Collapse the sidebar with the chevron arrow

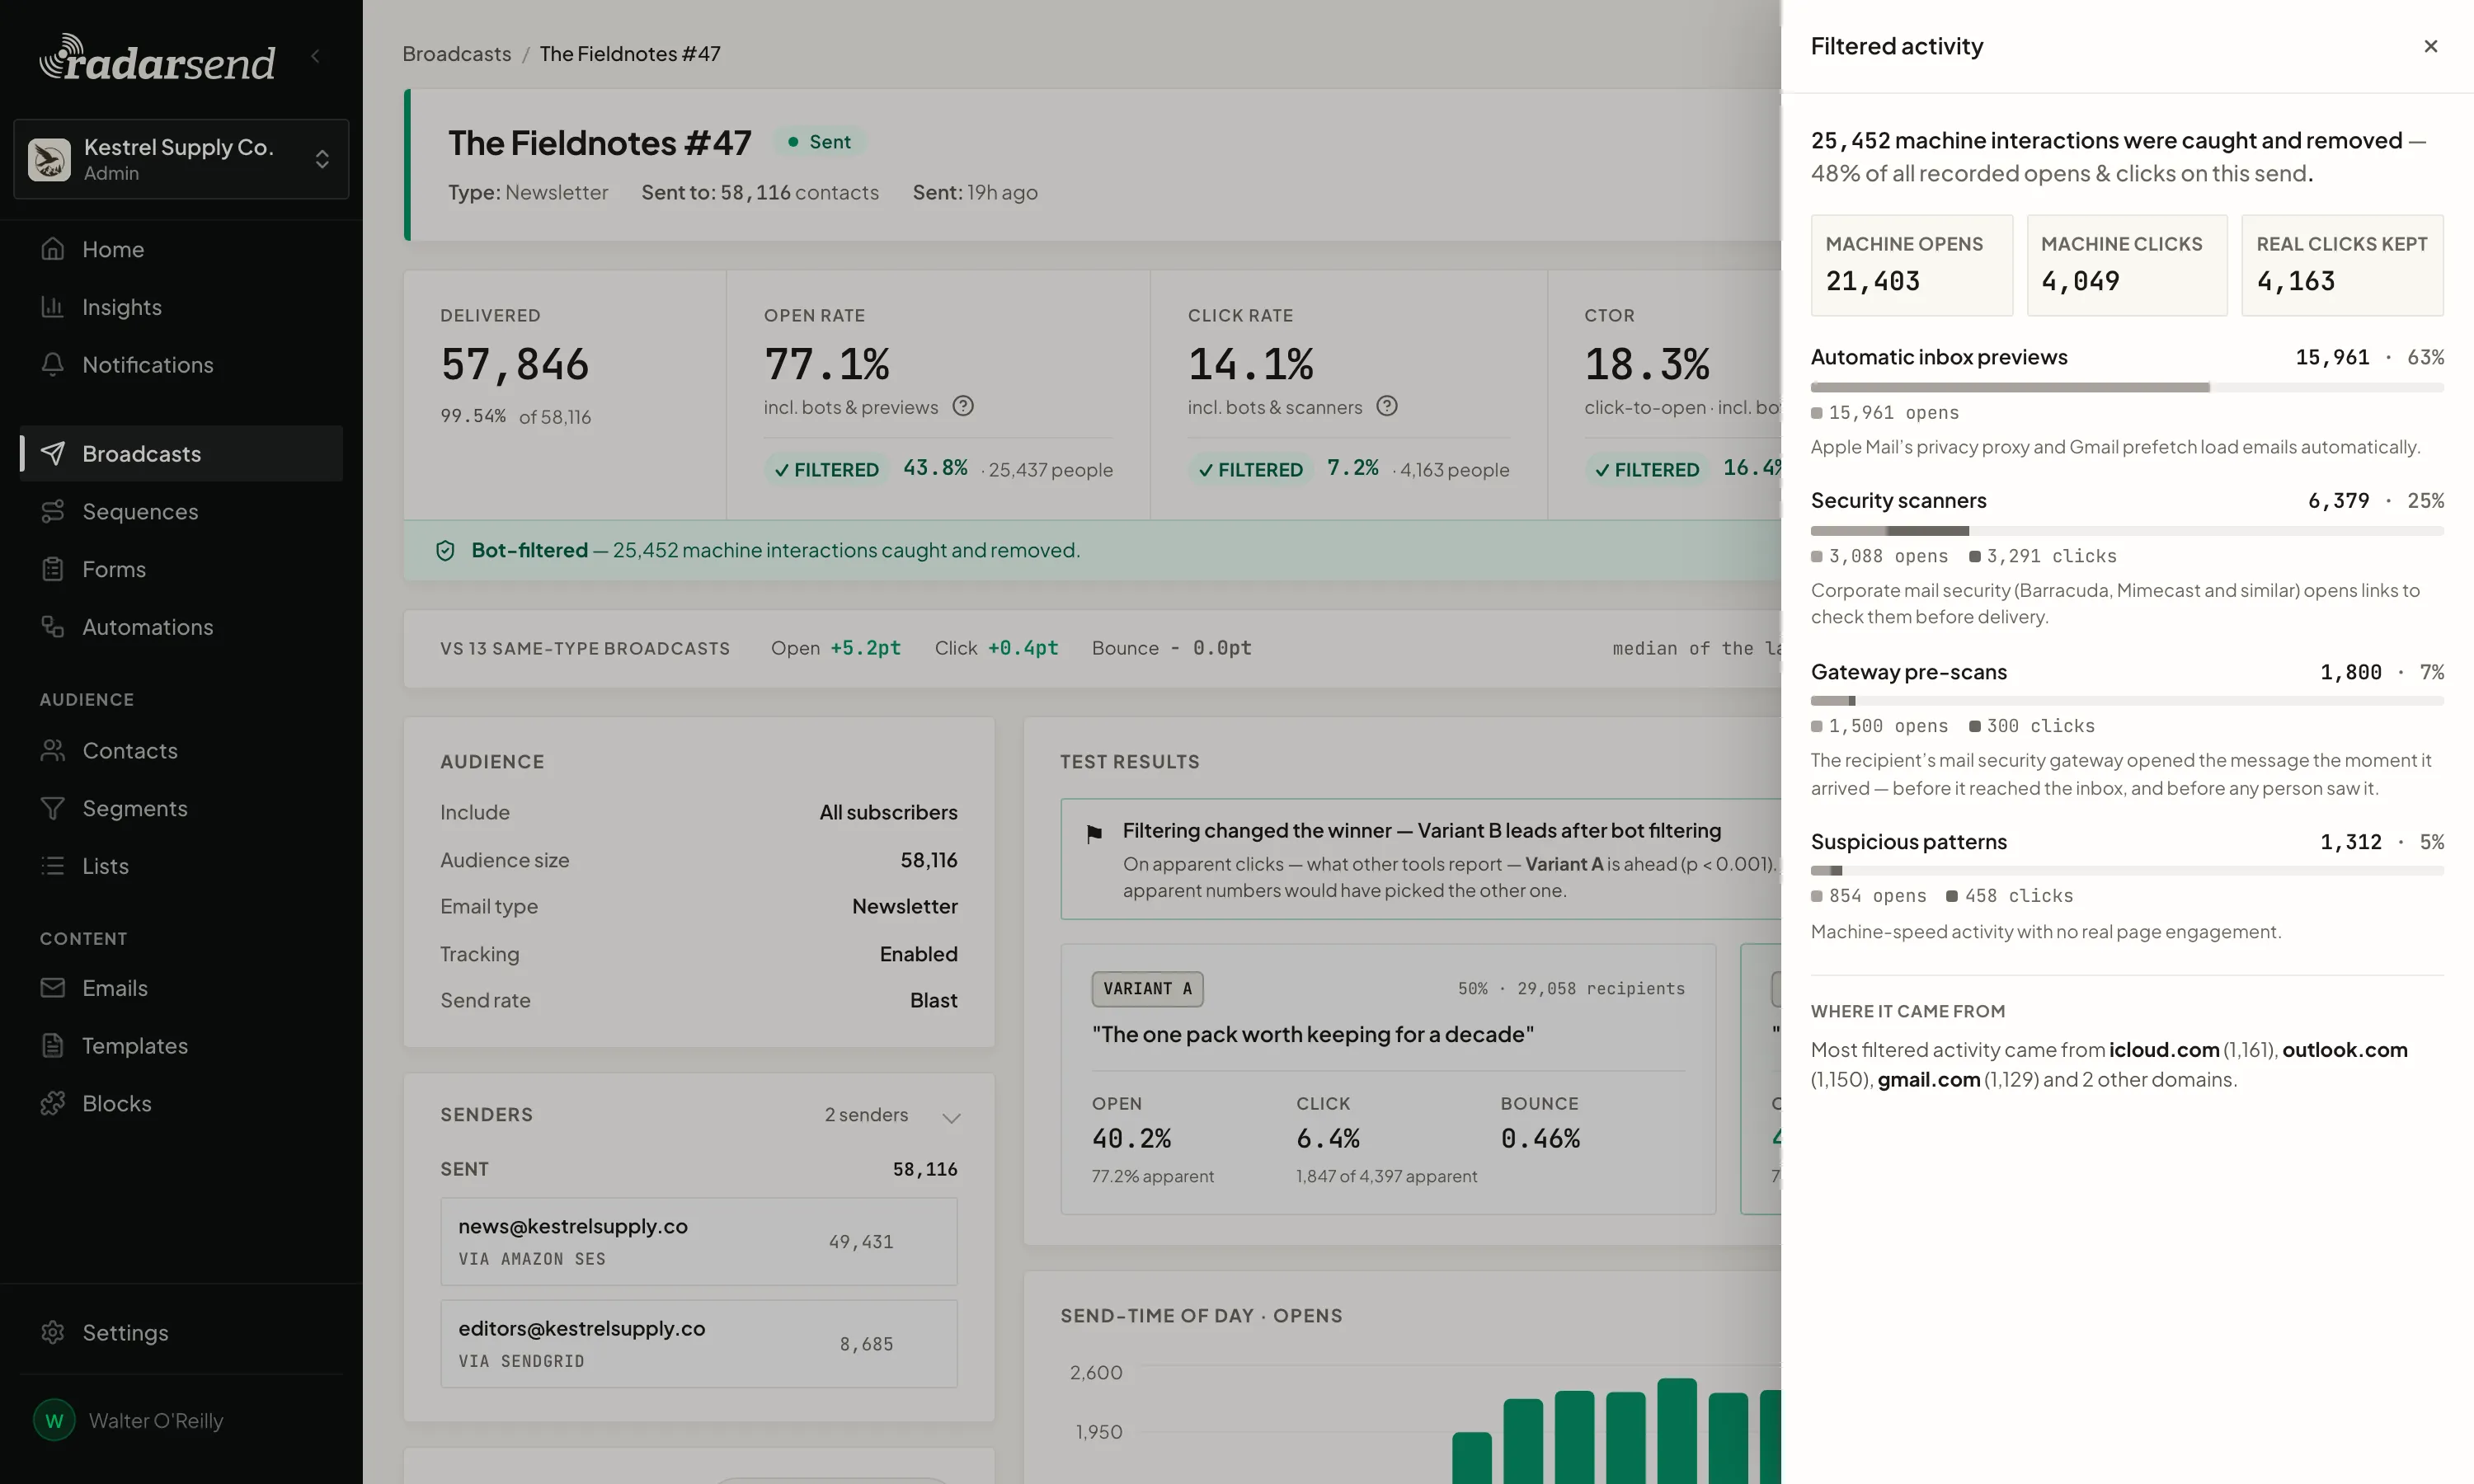click(316, 56)
